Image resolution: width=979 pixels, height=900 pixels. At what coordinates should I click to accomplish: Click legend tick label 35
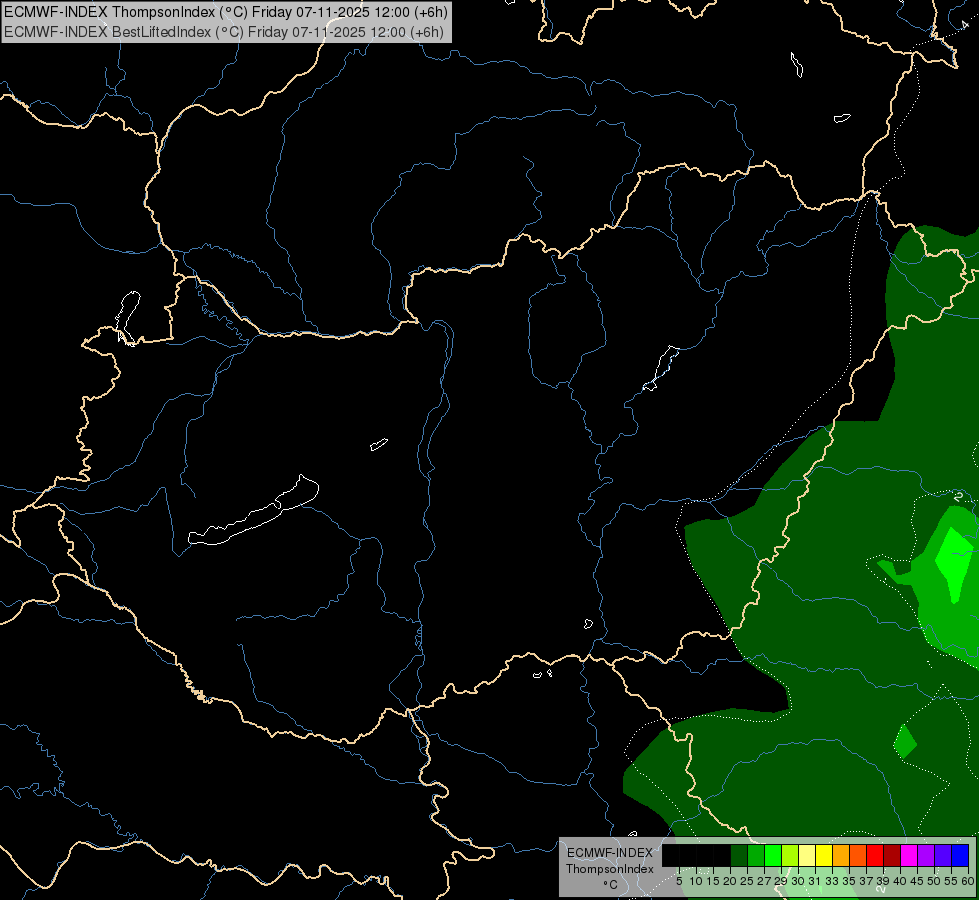pos(849,881)
